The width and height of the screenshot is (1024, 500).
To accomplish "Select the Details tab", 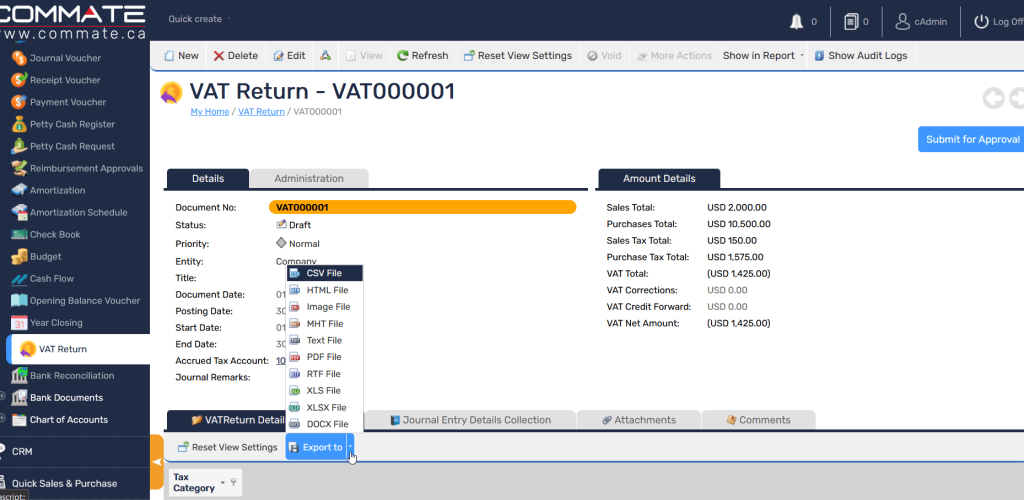I will tap(208, 179).
